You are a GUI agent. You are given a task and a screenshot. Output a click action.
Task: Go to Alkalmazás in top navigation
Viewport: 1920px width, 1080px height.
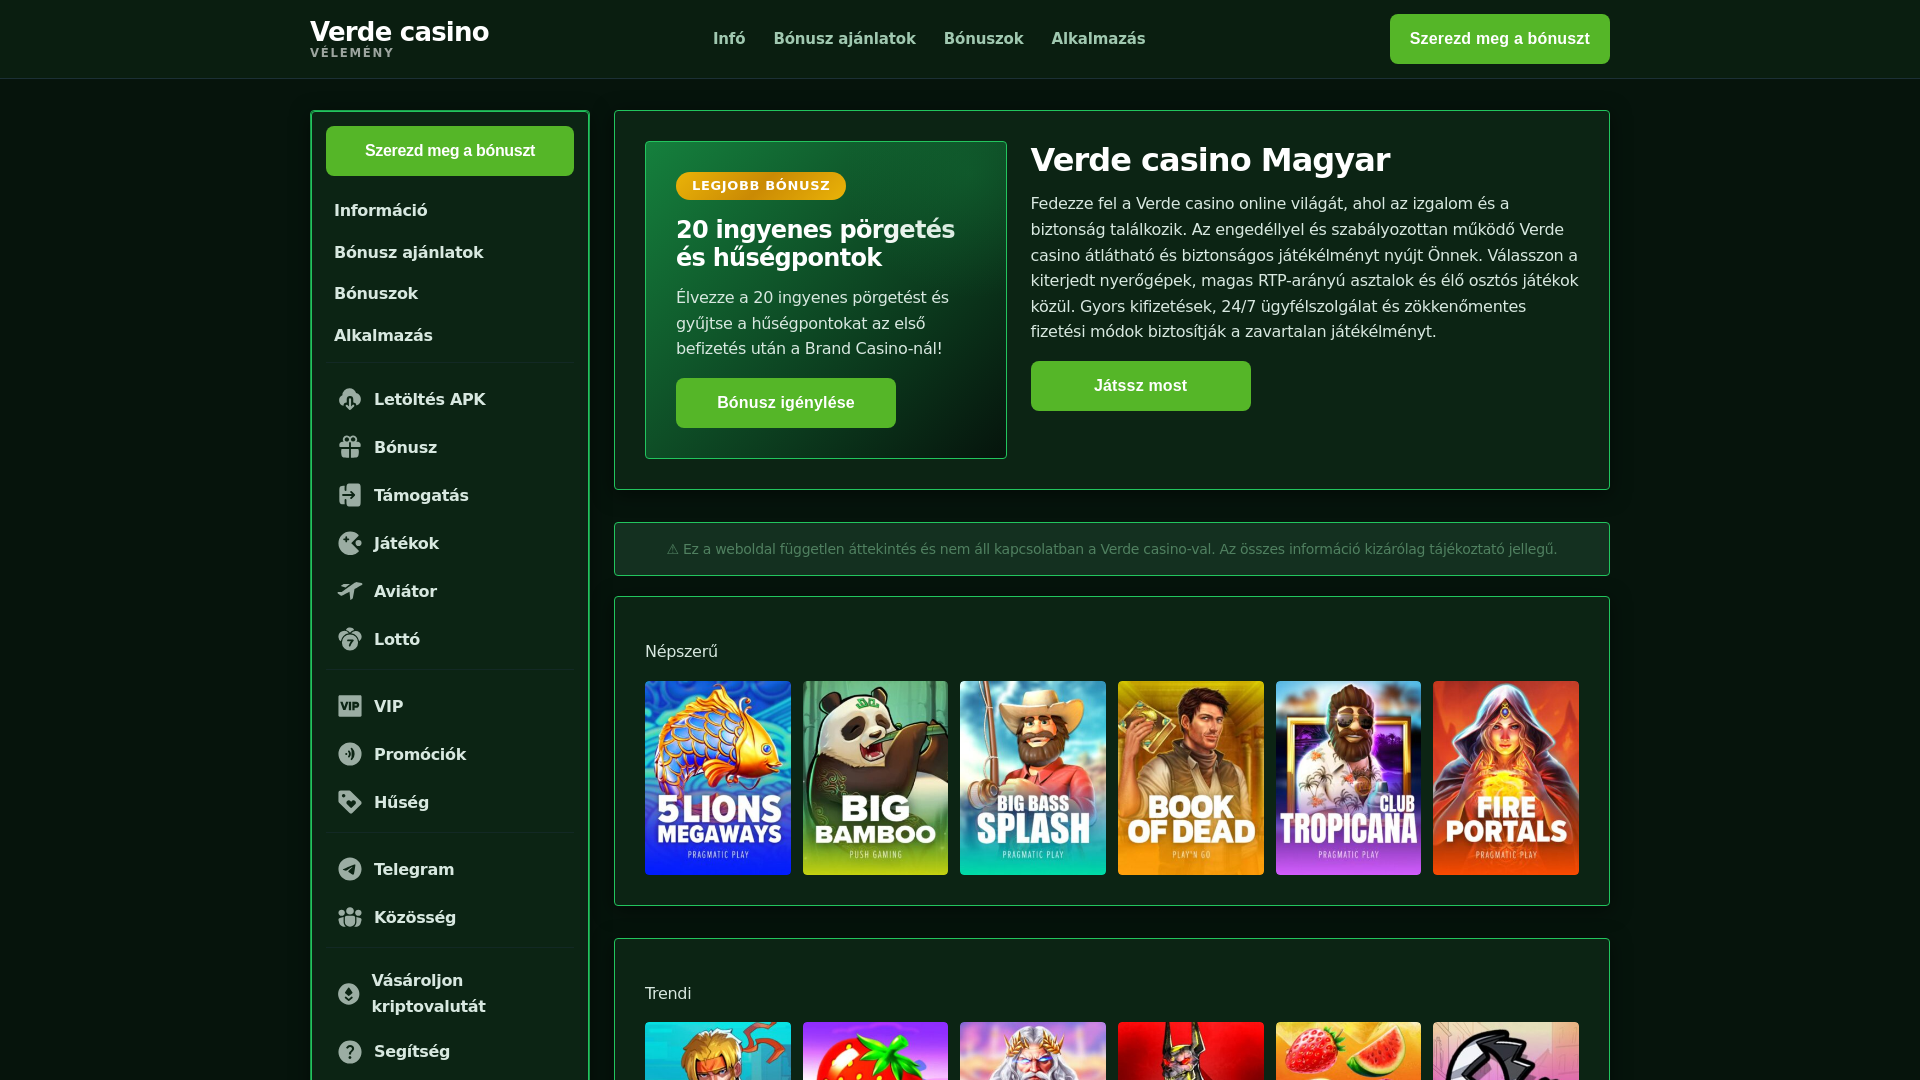pos(1098,39)
